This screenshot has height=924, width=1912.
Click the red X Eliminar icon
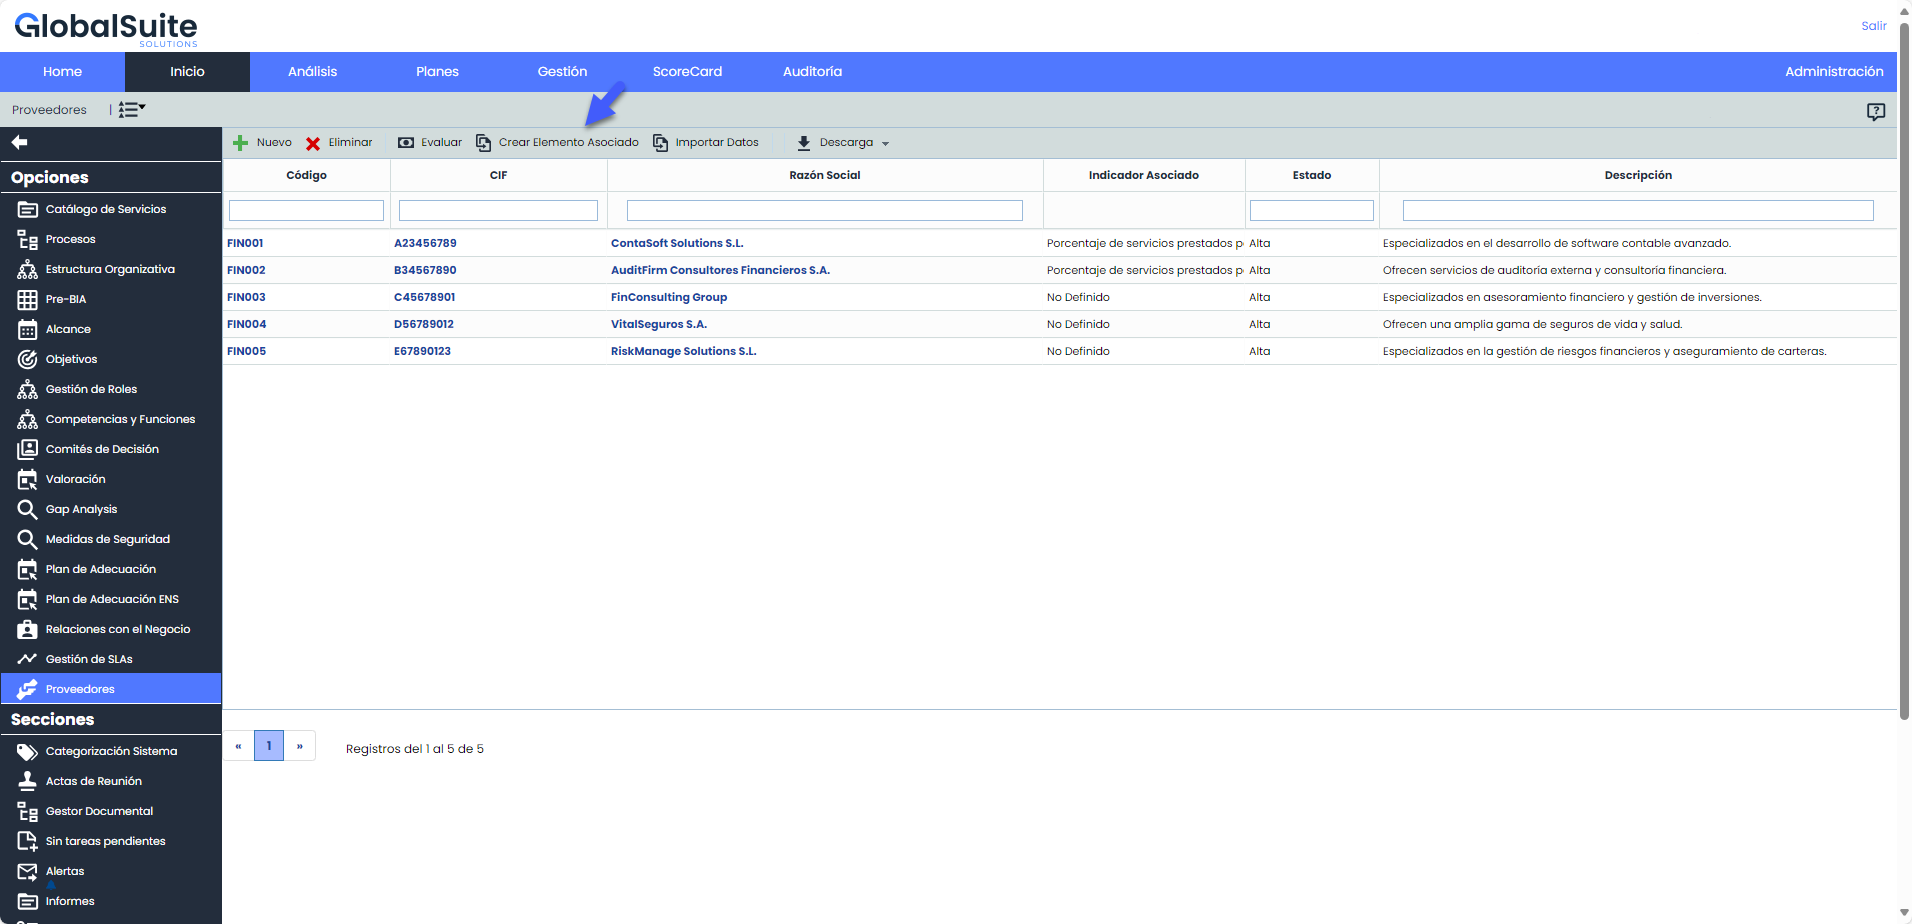click(x=313, y=143)
